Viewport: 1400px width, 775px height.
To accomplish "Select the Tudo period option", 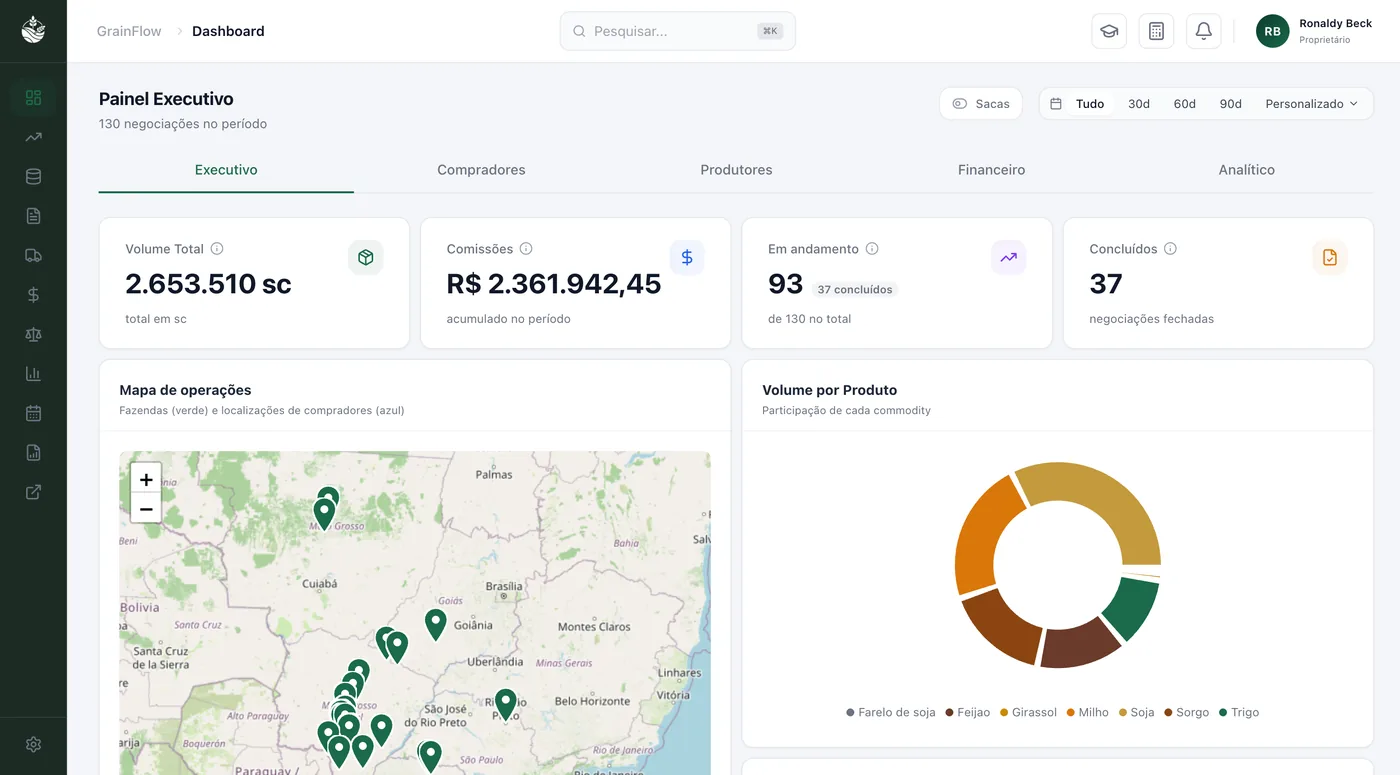I will tap(1090, 104).
